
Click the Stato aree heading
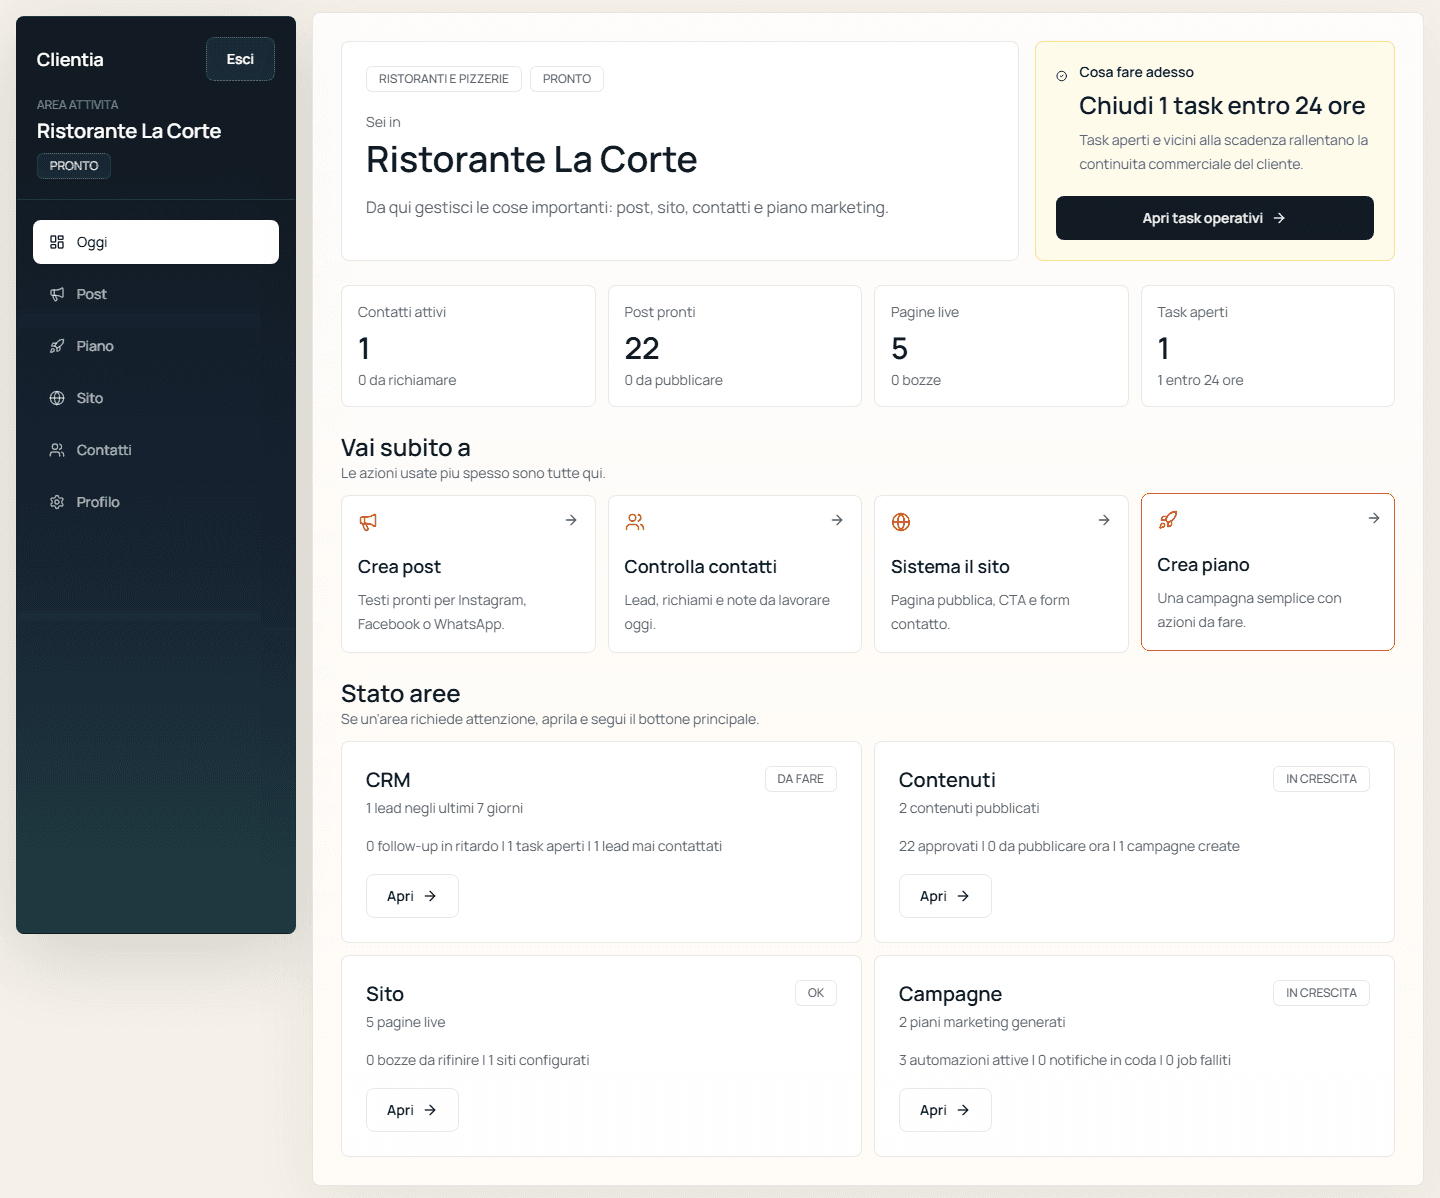400,694
